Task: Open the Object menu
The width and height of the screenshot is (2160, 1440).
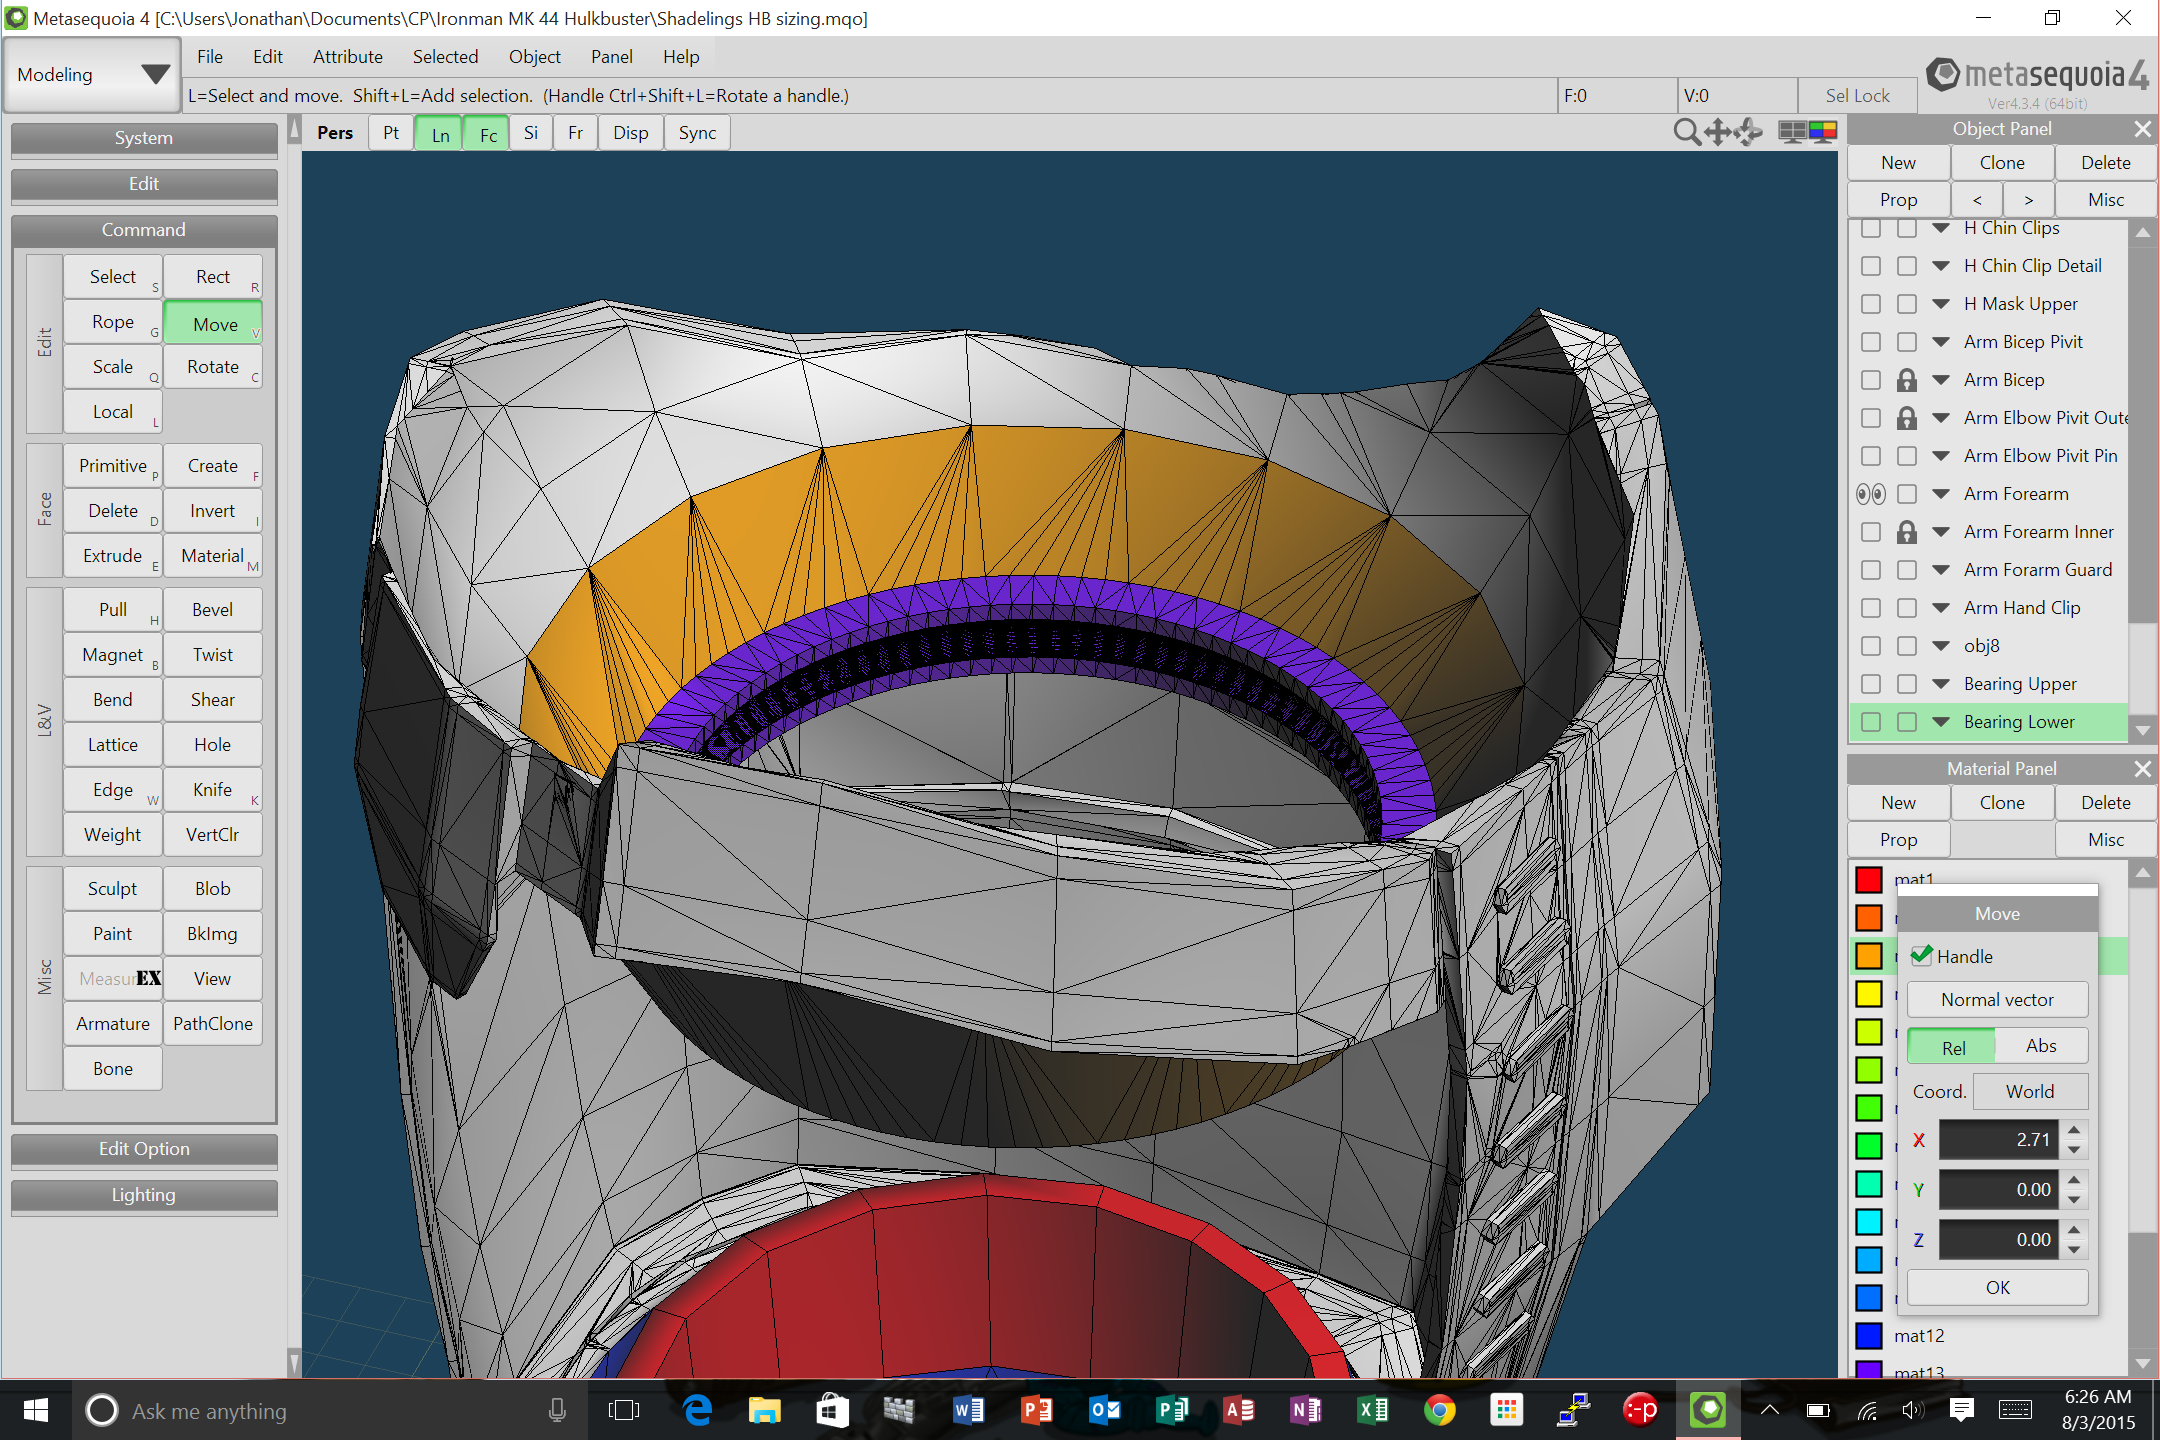Action: pos(534,57)
